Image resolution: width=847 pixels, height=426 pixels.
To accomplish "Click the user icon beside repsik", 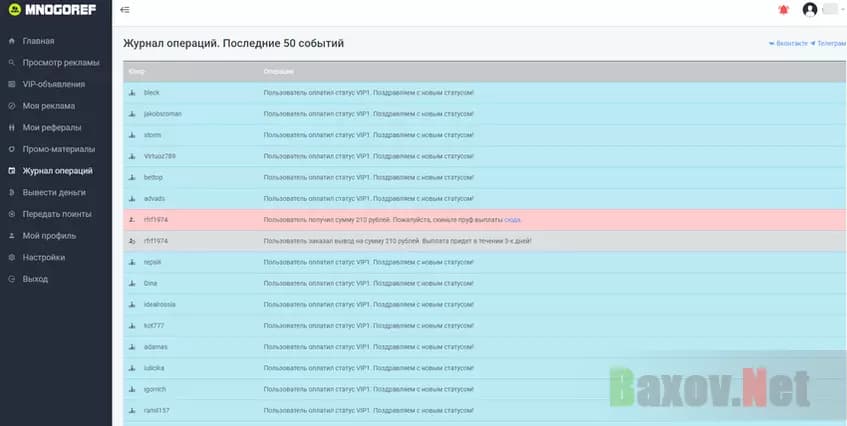I will (x=132, y=262).
